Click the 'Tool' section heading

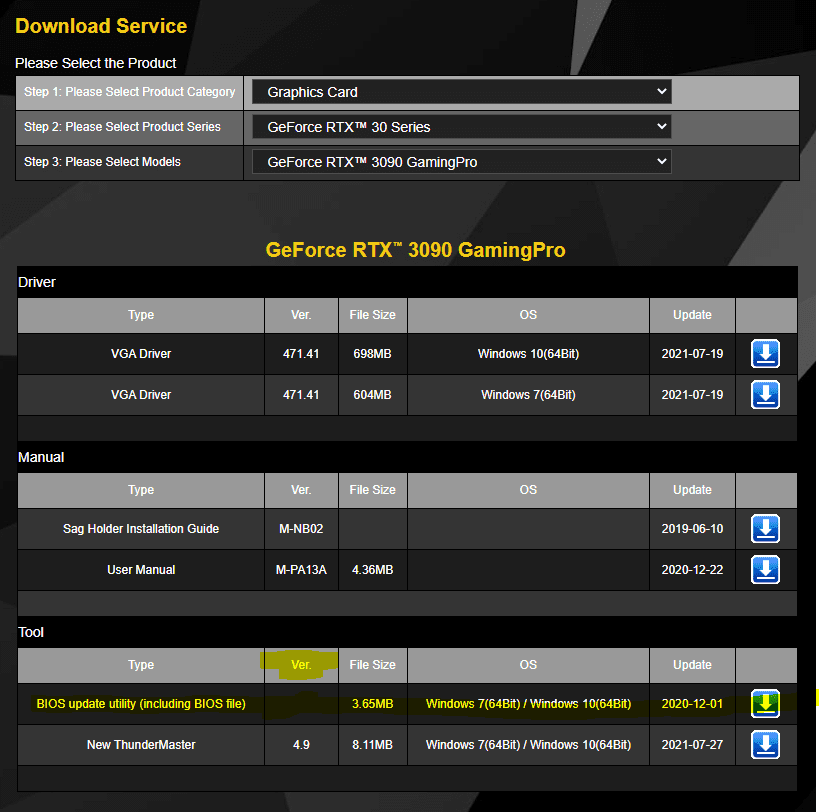click(x=31, y=632)
